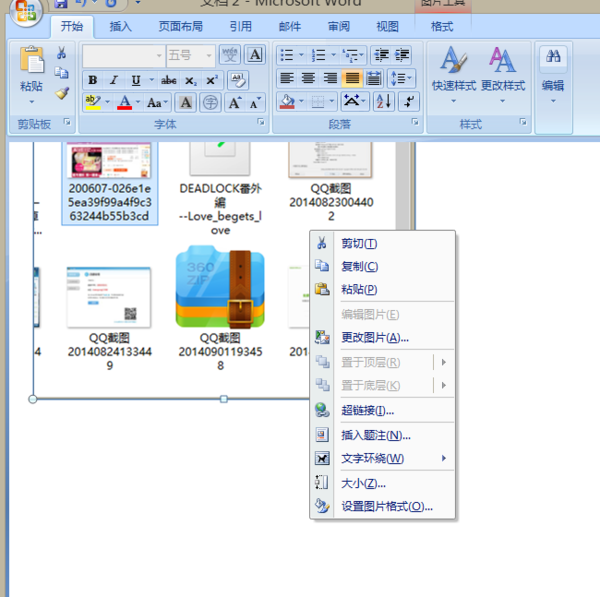Open 快速样式 gallery button
The width and height of the screenshot is (600, 597).
[454, 74]
